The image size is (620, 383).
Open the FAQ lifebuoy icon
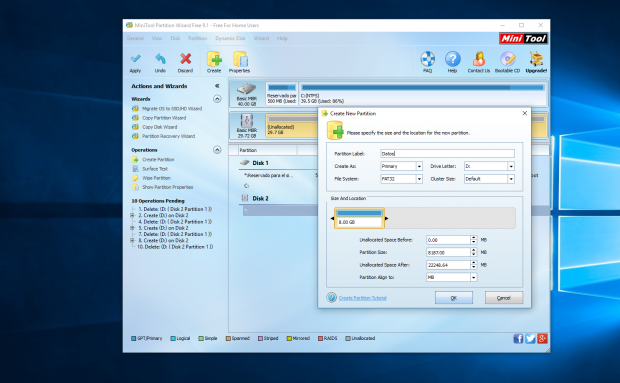pos(427,59)
